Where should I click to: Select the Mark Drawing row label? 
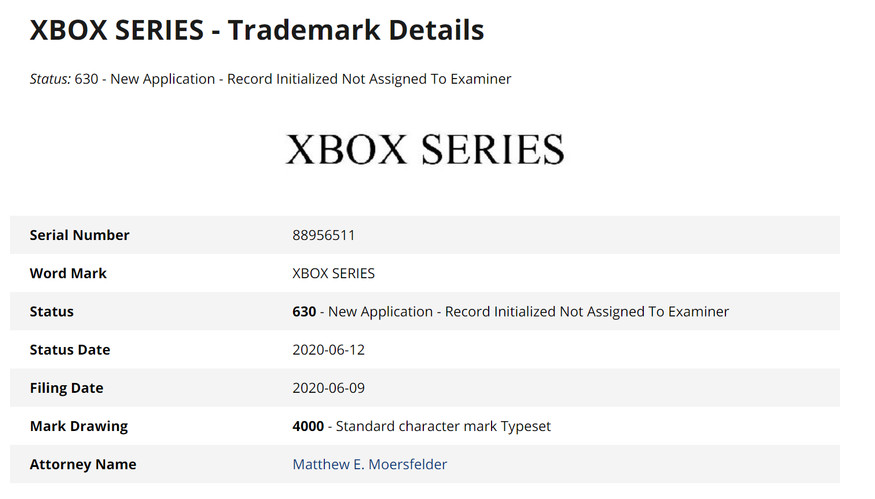pyautogui.click(x=79, y=426)
